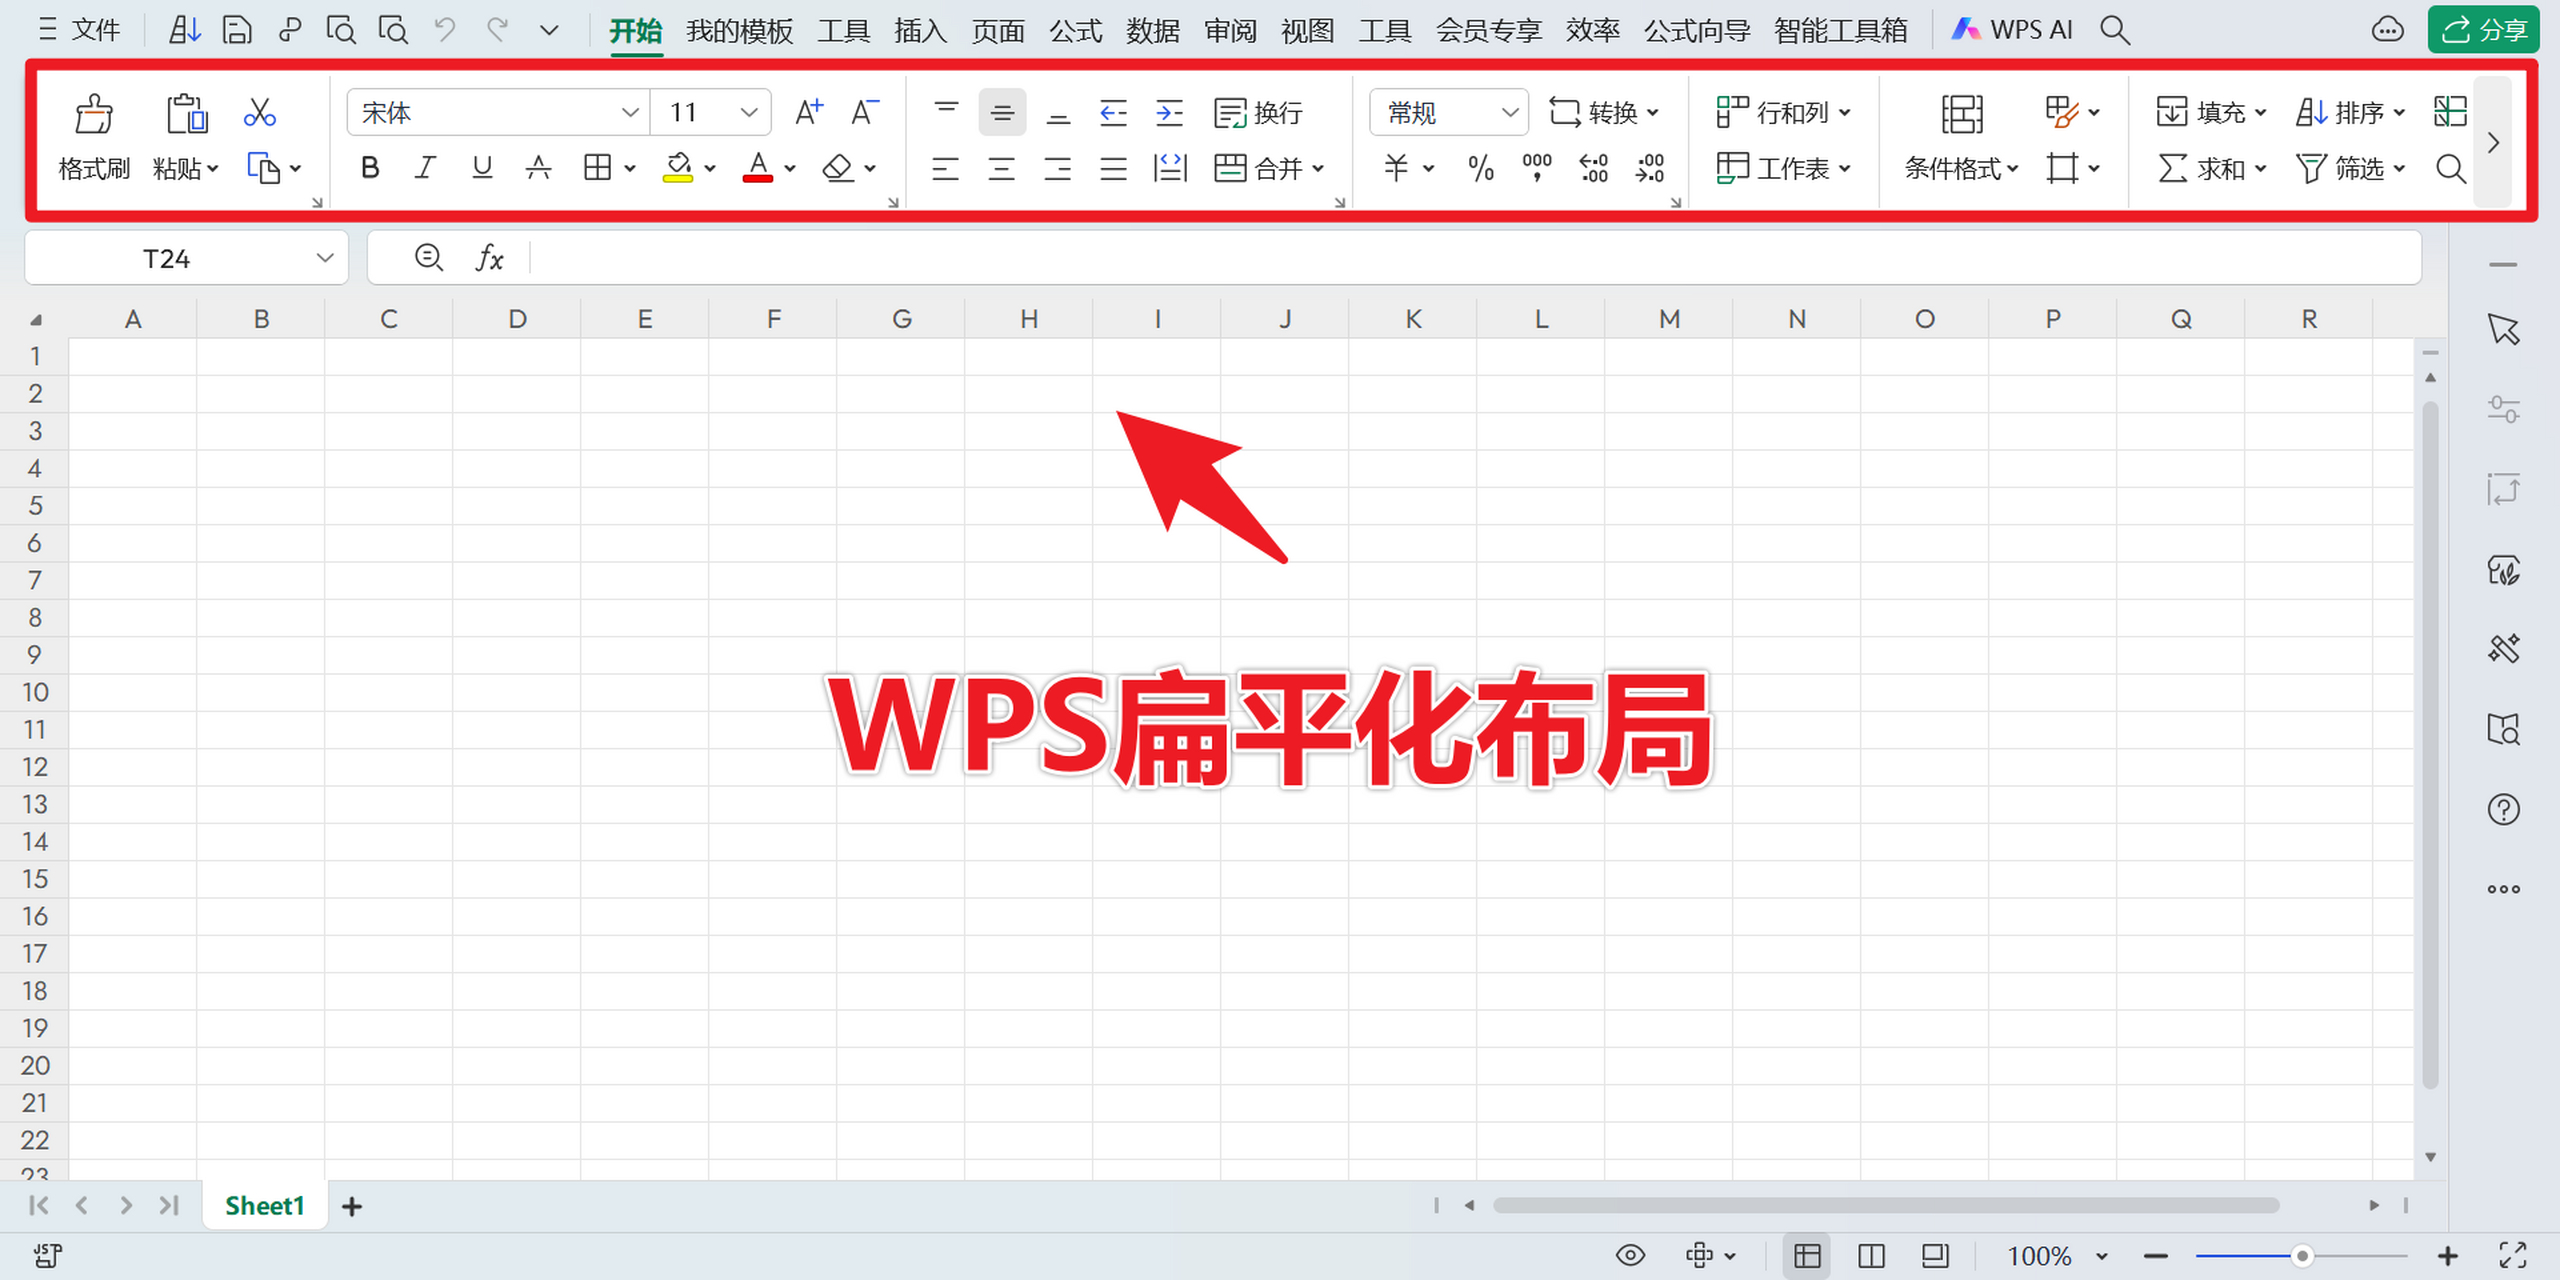Toggle middle vertical alignment

[1002, 113]
